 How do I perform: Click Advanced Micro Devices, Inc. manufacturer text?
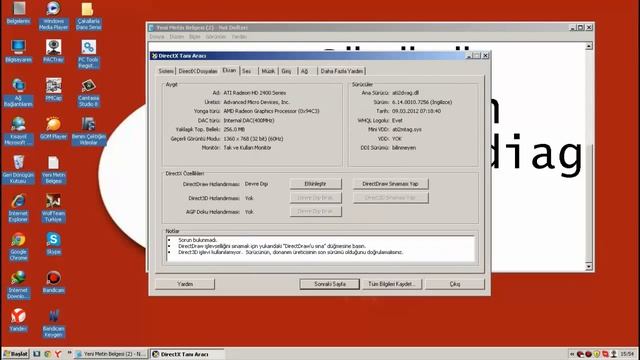[256, 102]
